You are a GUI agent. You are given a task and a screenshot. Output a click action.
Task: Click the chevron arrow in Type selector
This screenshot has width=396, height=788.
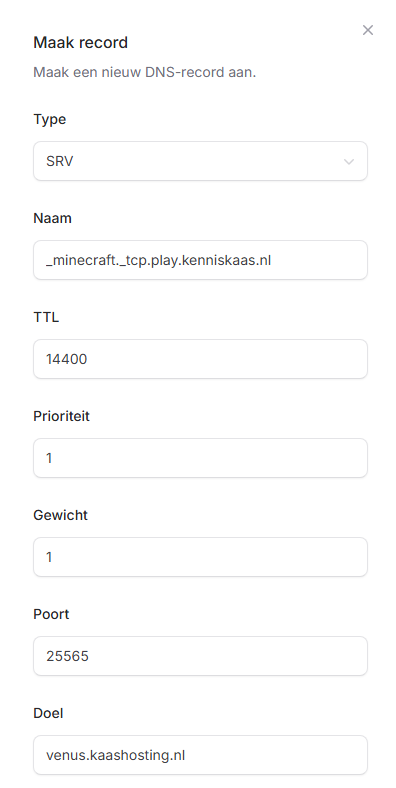coord(349,162)
